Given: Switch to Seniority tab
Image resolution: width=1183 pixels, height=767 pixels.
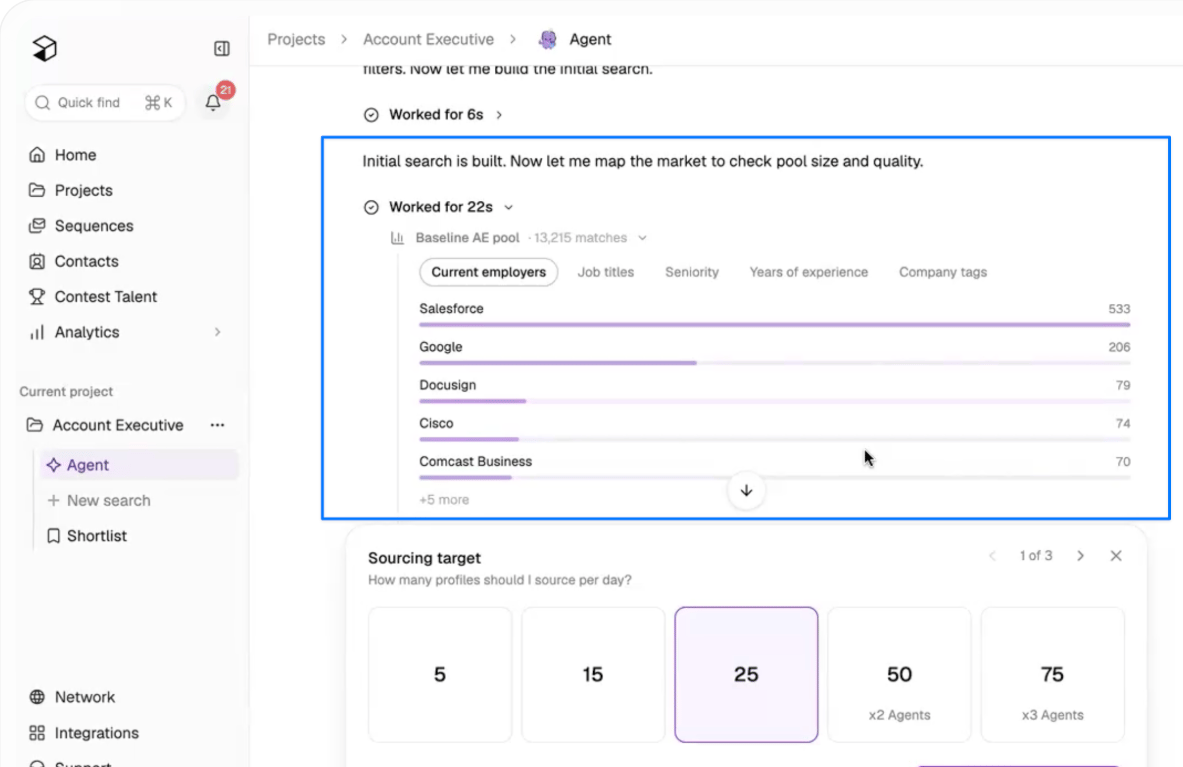Looking at the screenshot, I should pos(692,272).
